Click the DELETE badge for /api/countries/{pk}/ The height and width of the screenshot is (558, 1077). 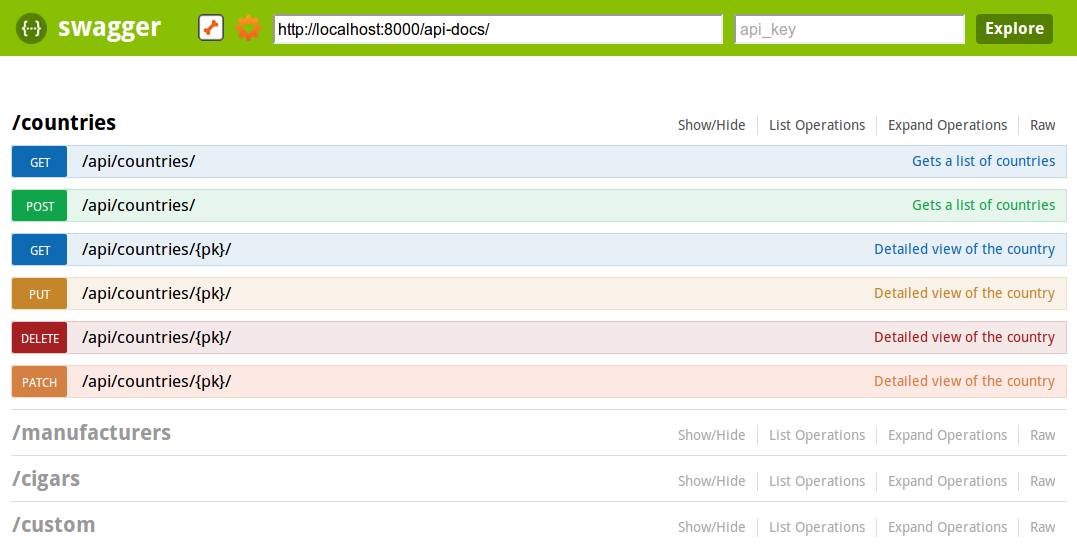tap(40, 338)
